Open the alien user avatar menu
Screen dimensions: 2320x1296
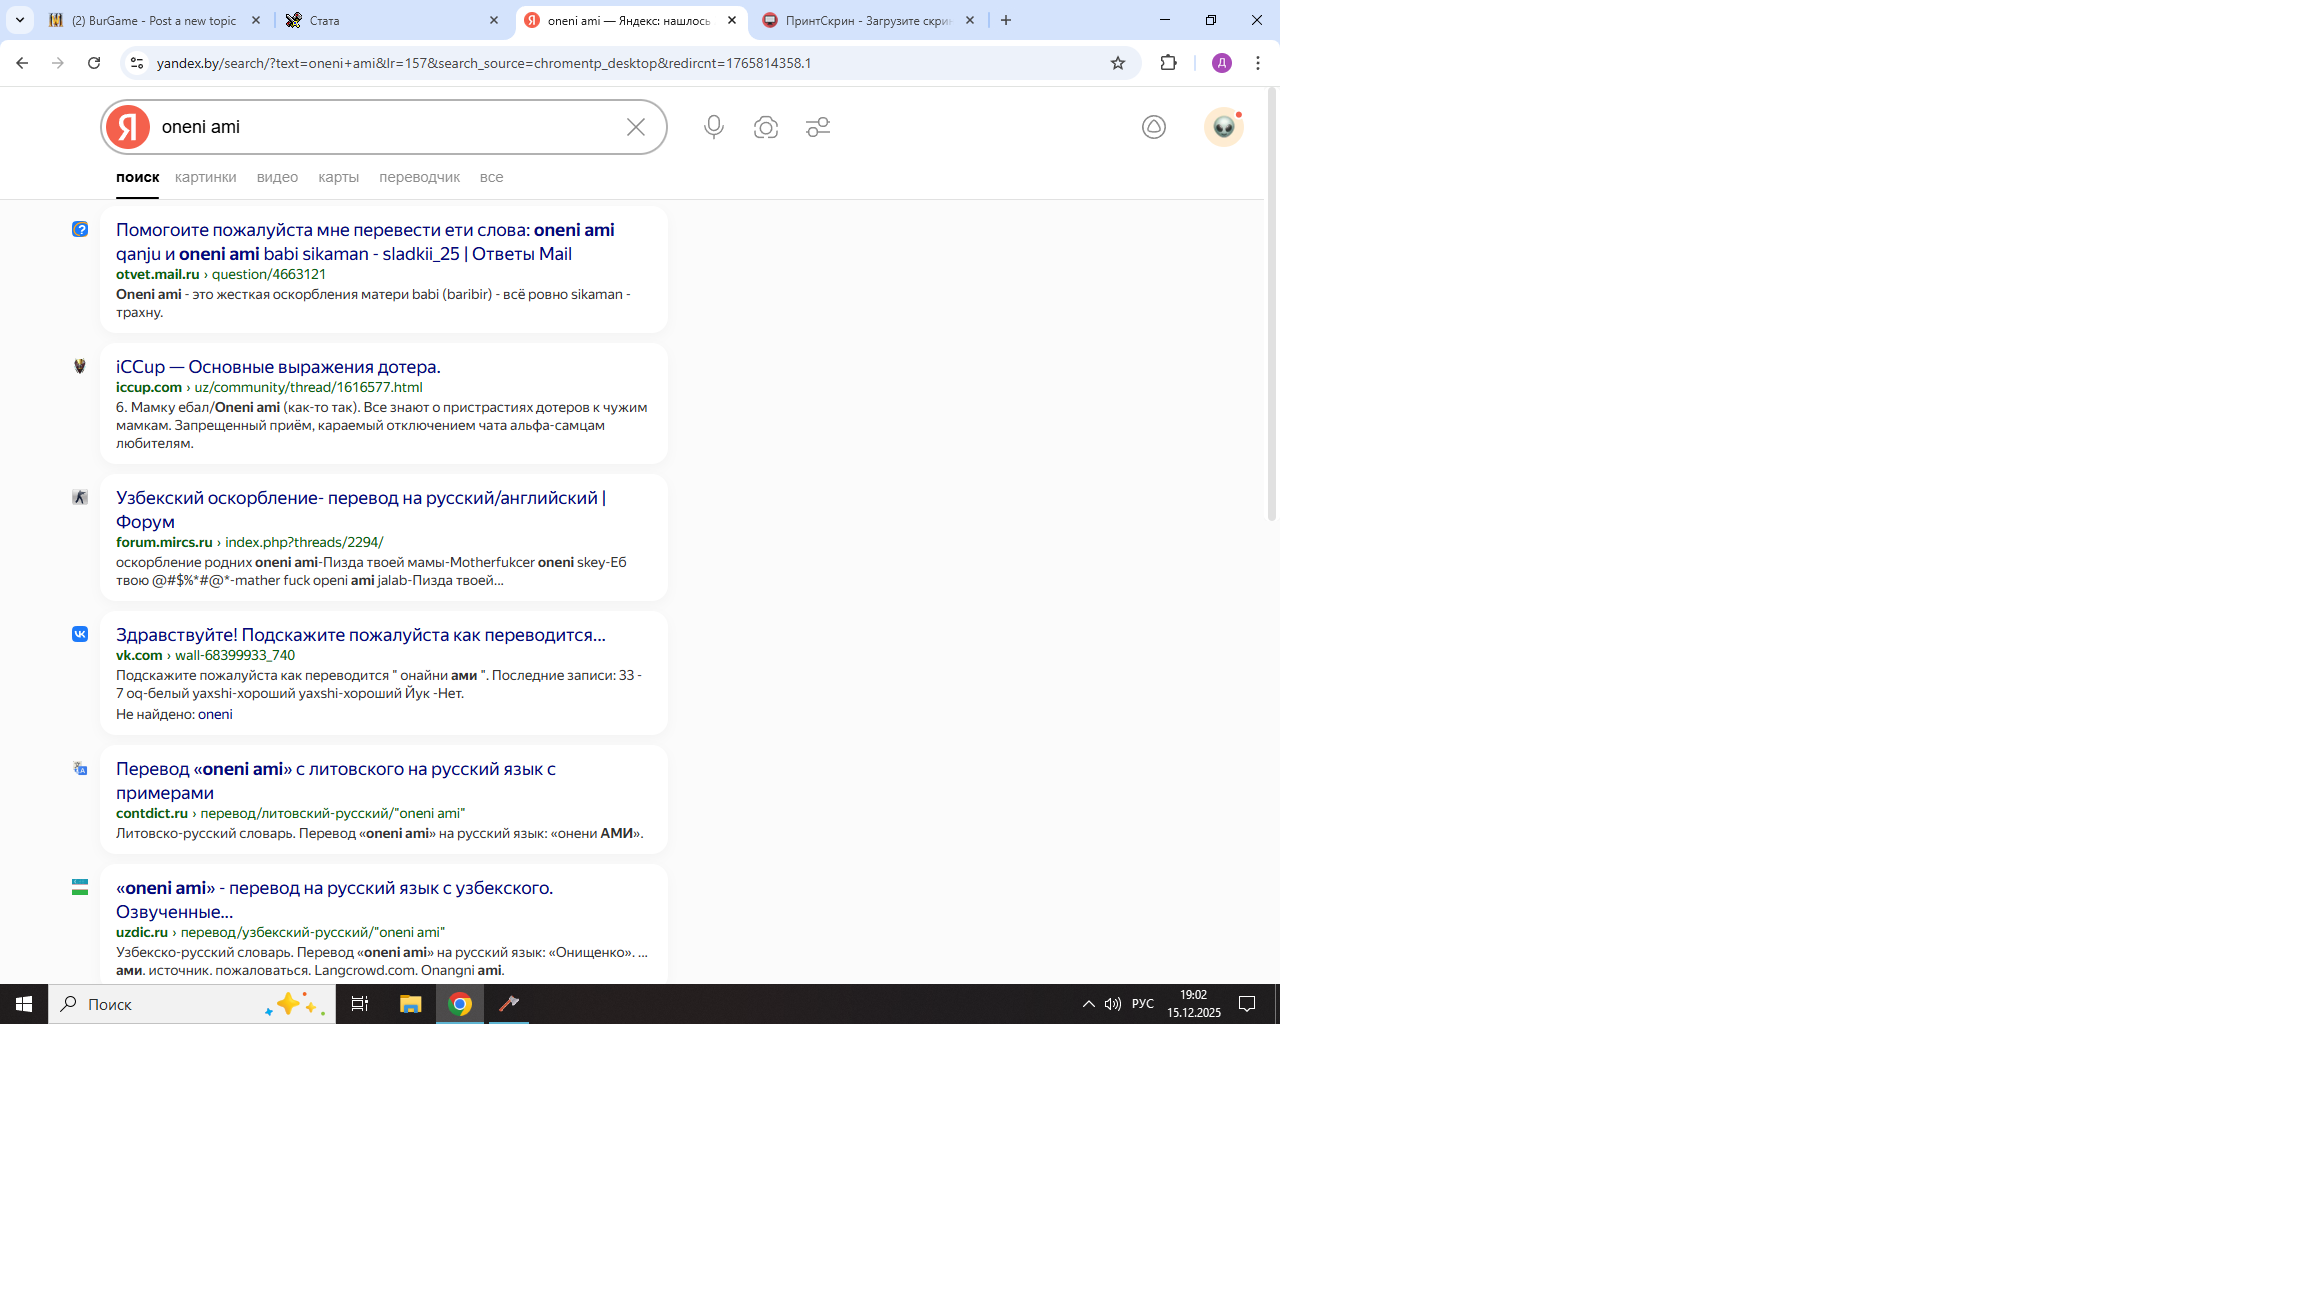point(1223,127)
